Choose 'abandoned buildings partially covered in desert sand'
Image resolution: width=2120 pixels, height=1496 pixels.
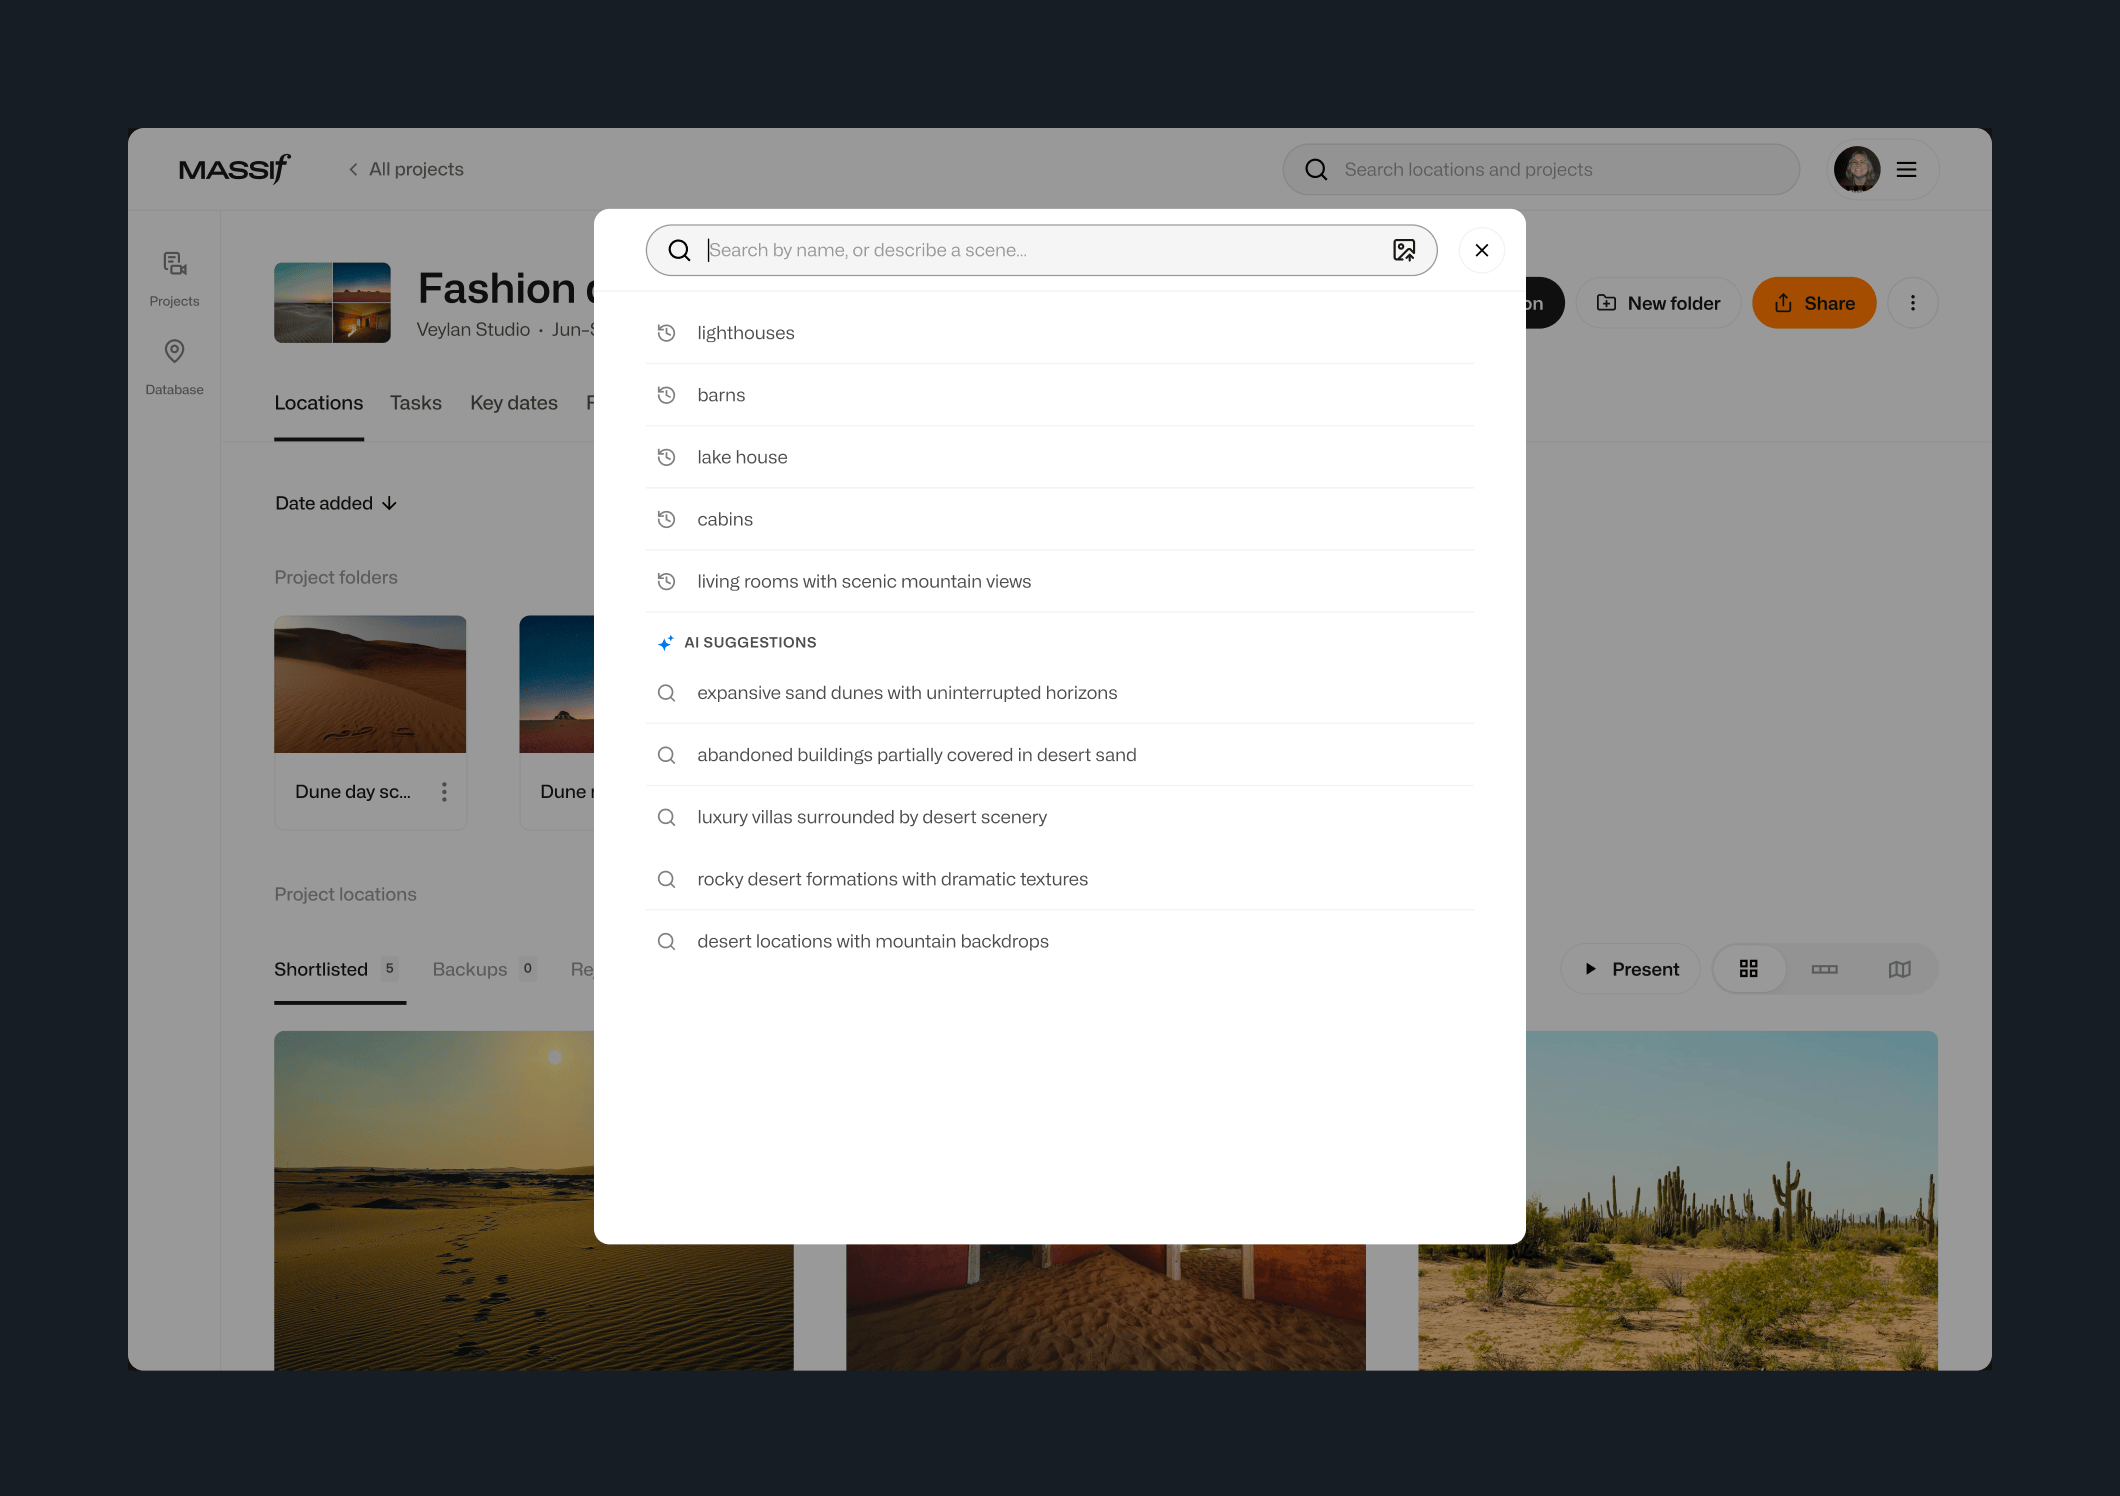1060,755
